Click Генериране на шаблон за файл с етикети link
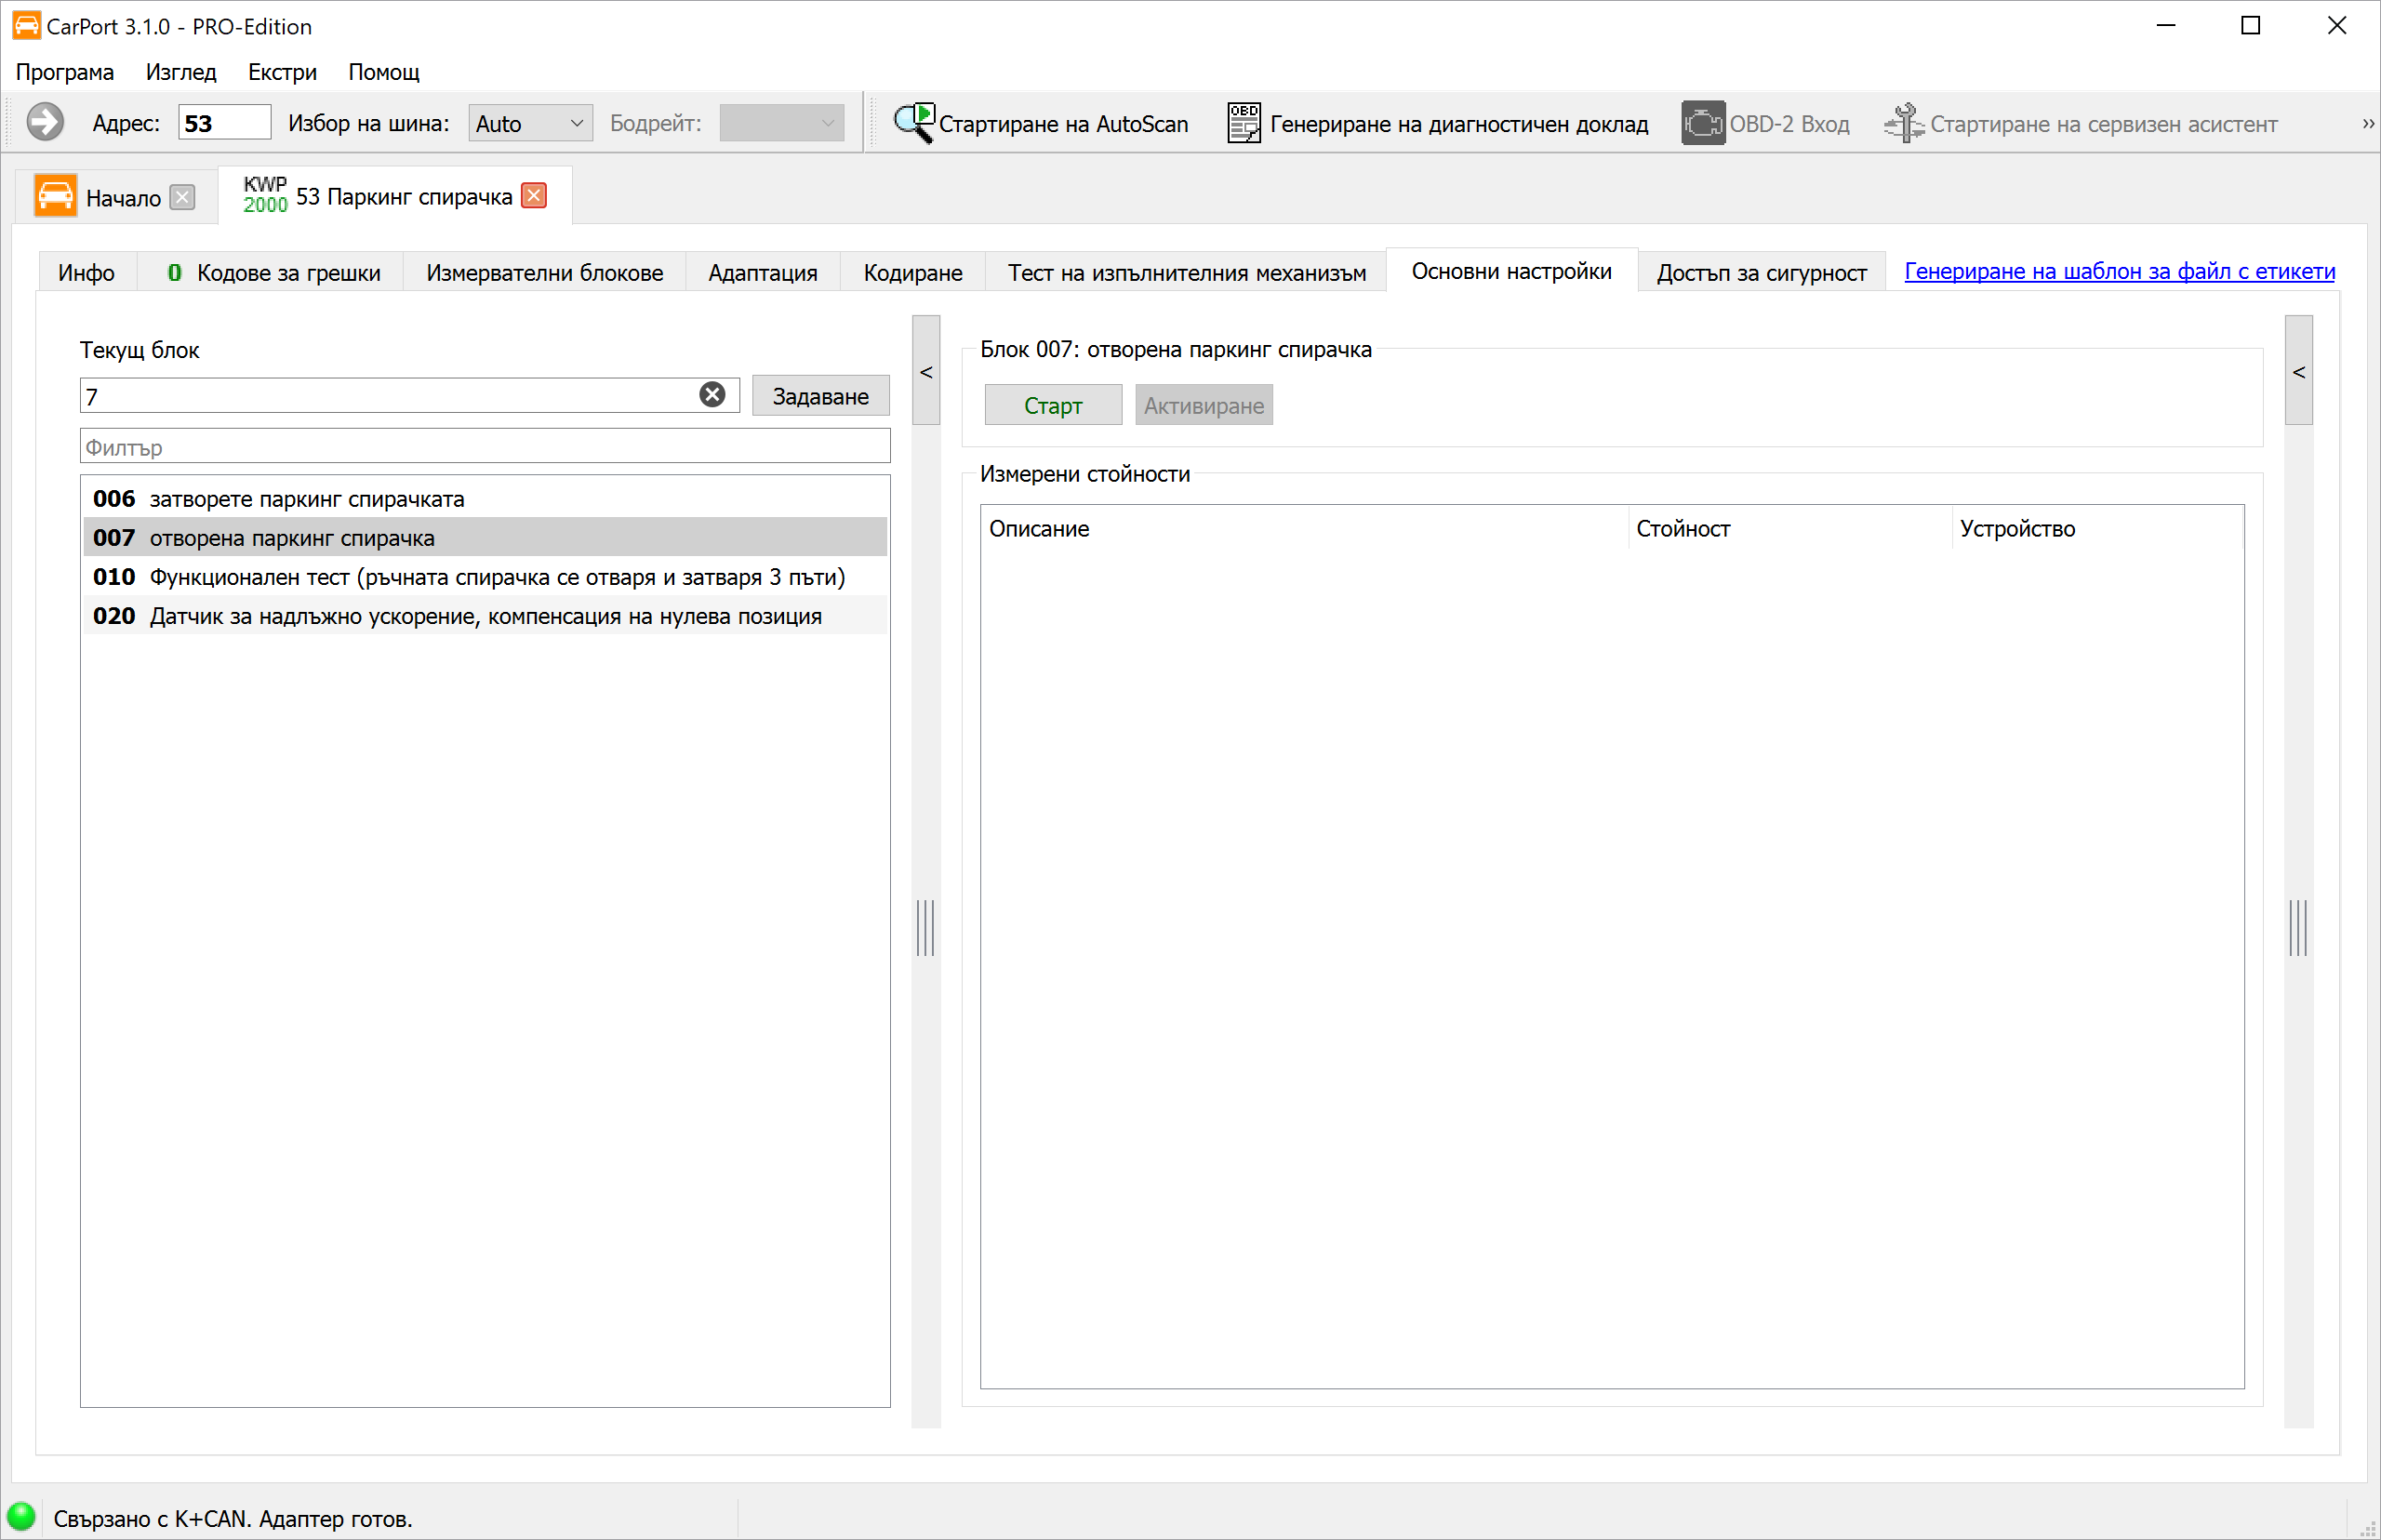The width and height of the screenshot is (2381, 1540). click(x=2119, y=271)
